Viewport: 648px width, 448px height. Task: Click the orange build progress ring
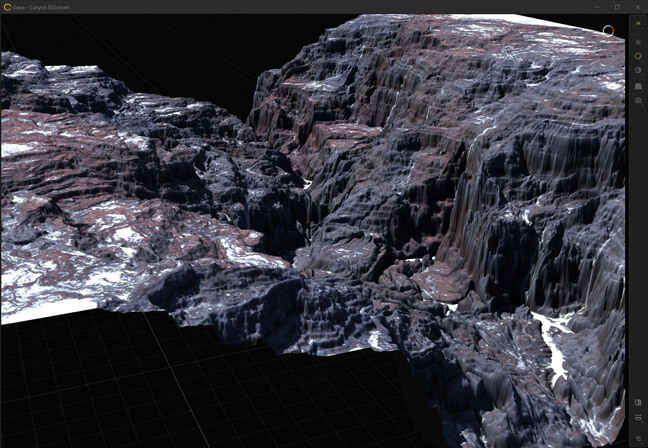click(608, 31)
